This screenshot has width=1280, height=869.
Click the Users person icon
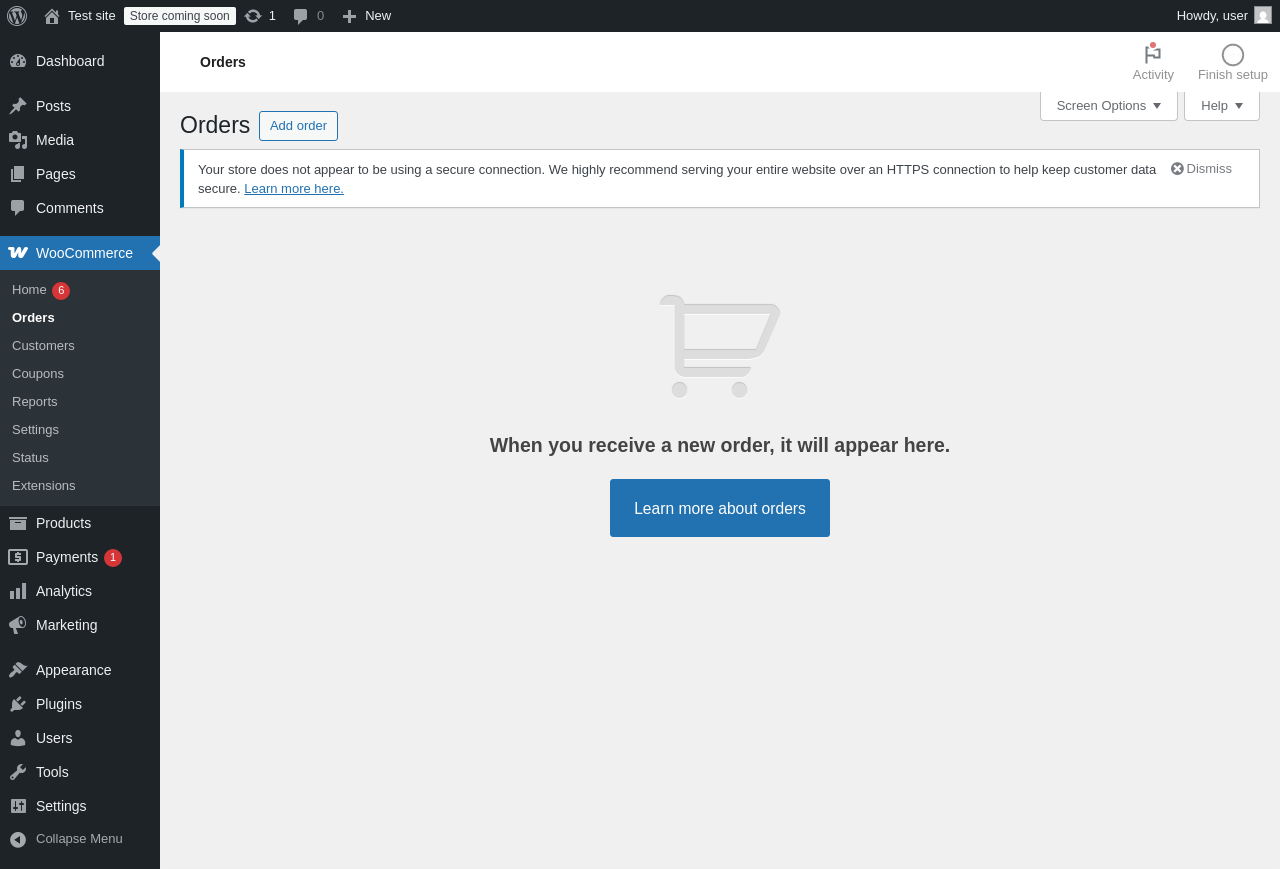(18, 738)
